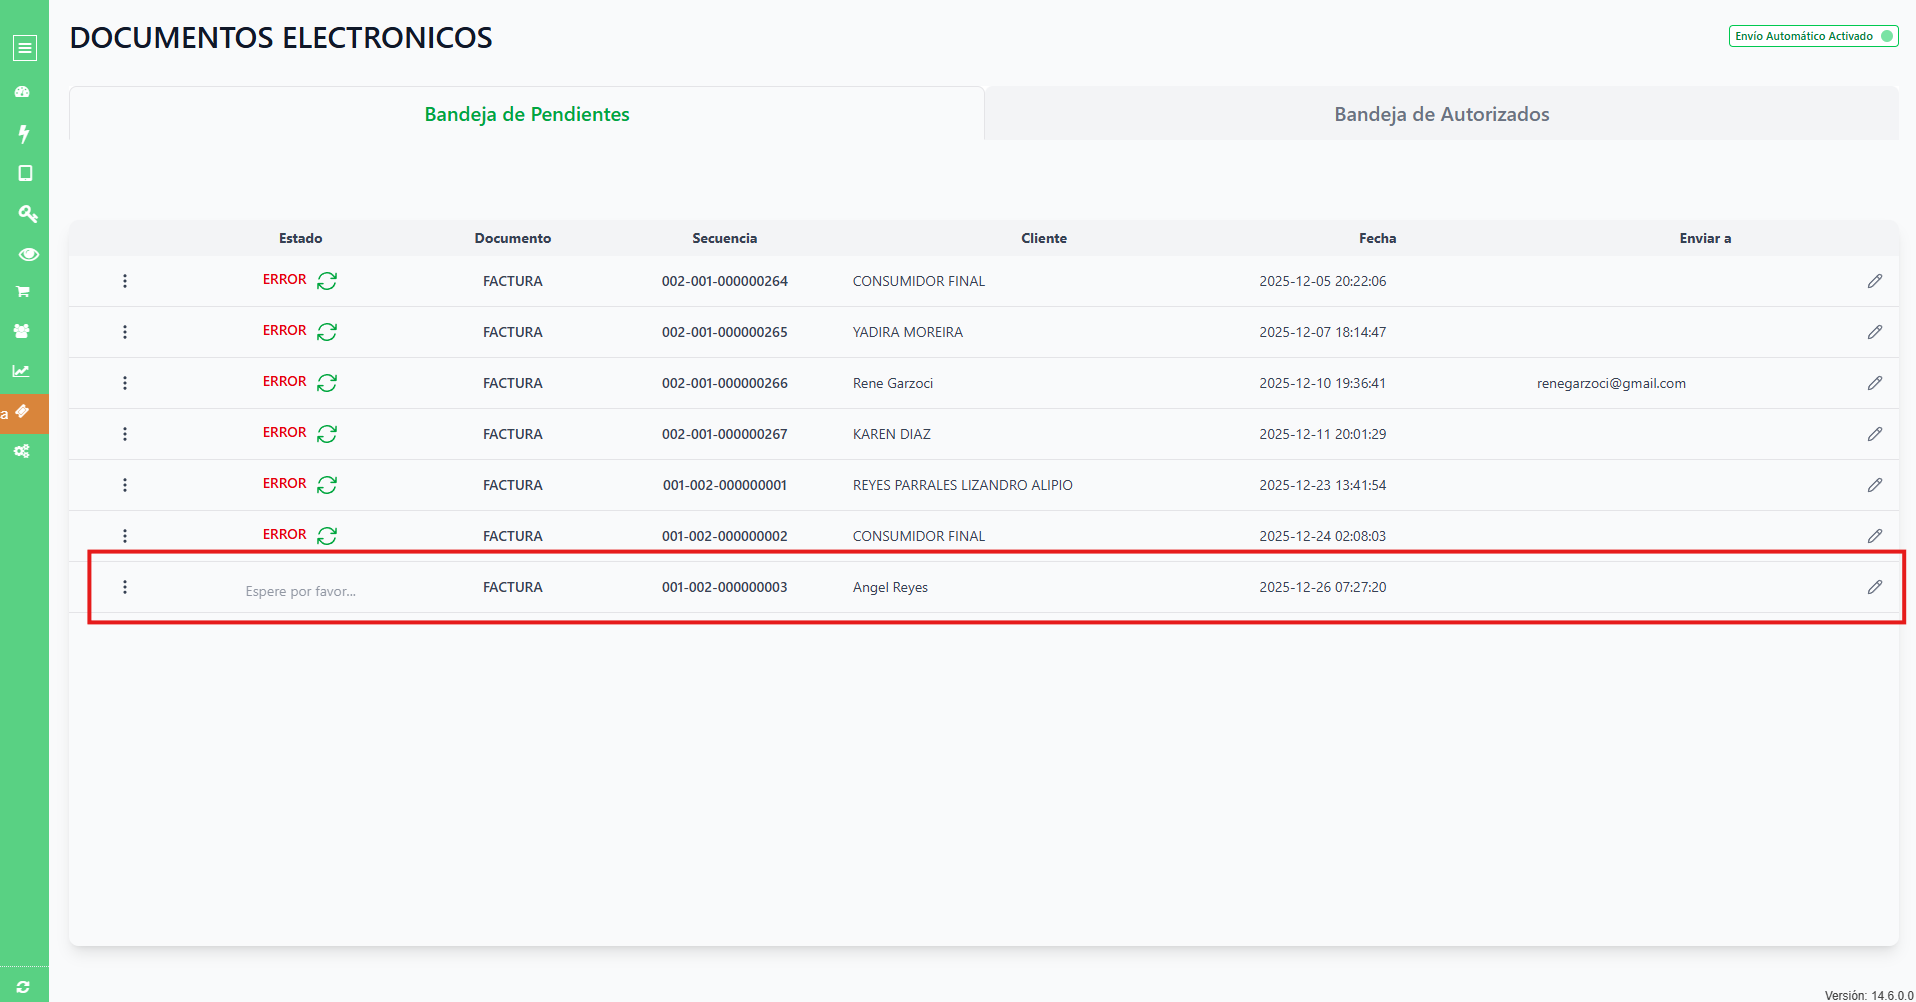Retry sending invoice 001-002-000000001
This screenshot has height=1002, width=1916.
click(327, 485)
